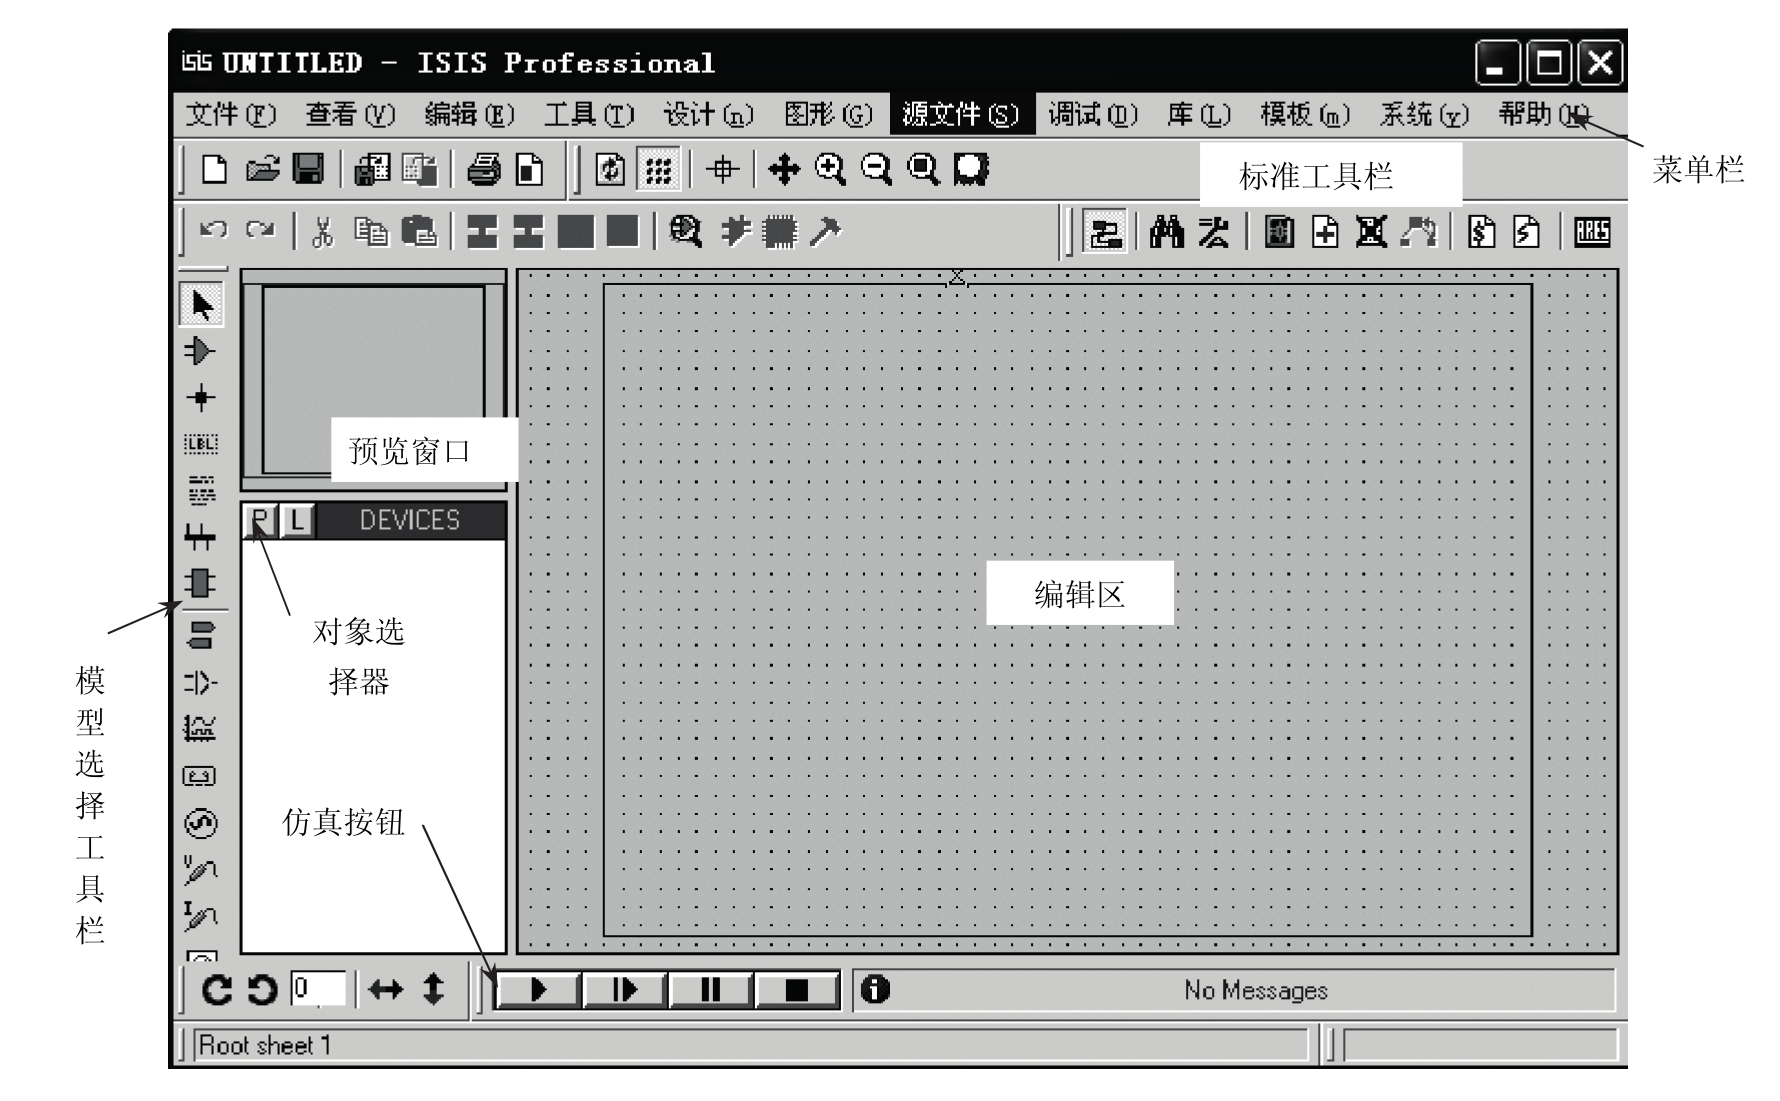
Task: Click the wire label LBL tool
Action: 201,444
